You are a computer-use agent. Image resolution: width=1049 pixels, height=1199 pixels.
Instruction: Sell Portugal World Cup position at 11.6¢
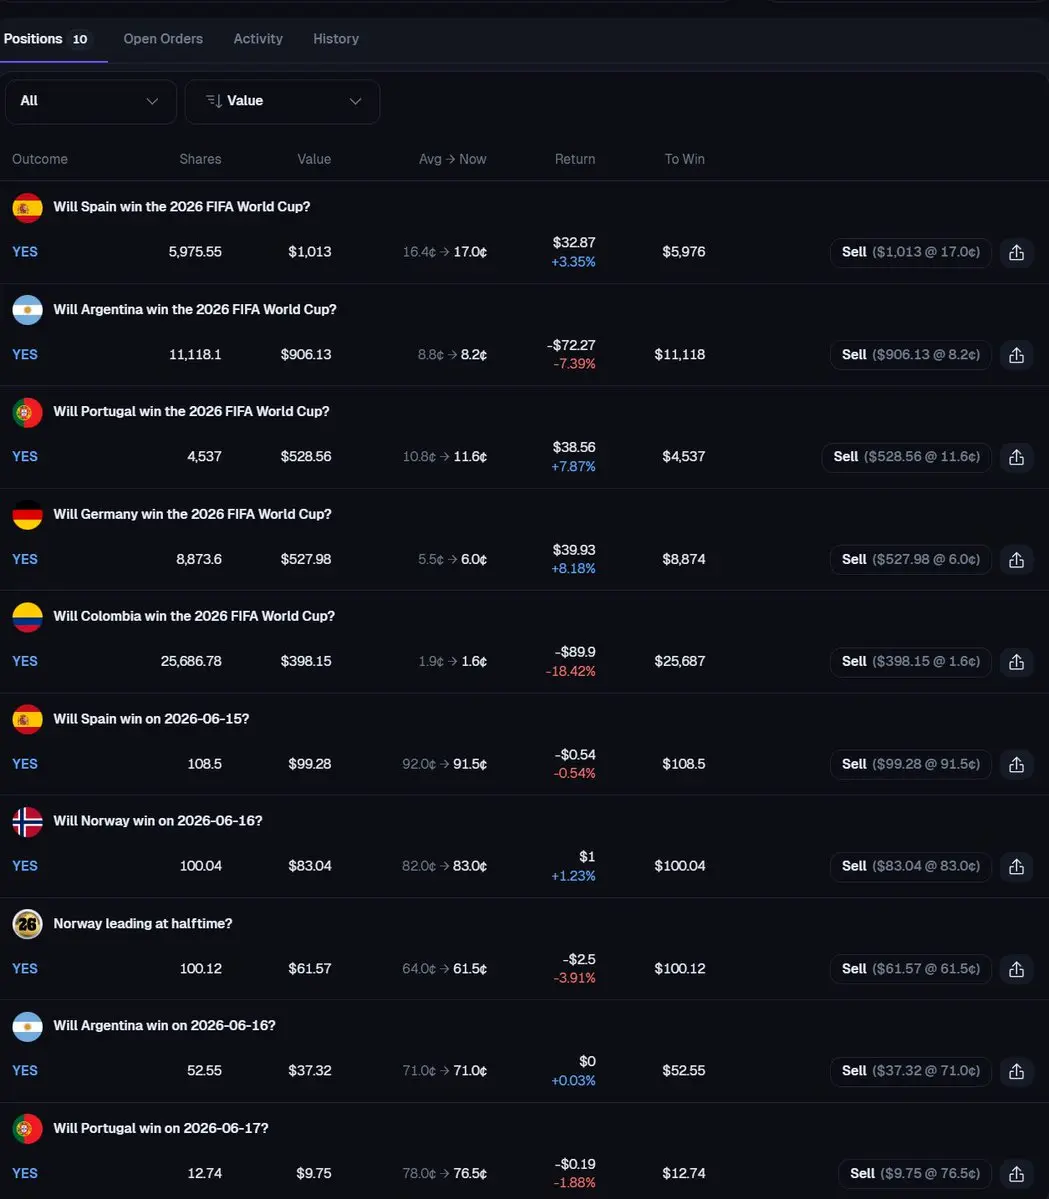pyautogui.click(x=907, y=457)
